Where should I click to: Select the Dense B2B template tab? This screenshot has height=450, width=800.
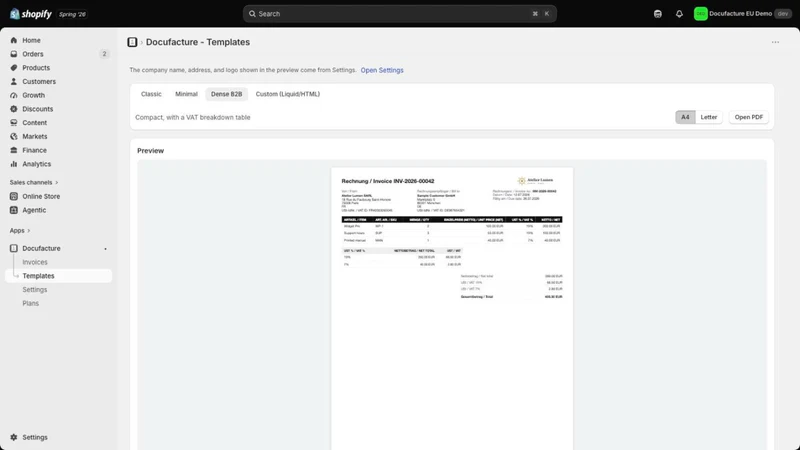pos(227,94)
